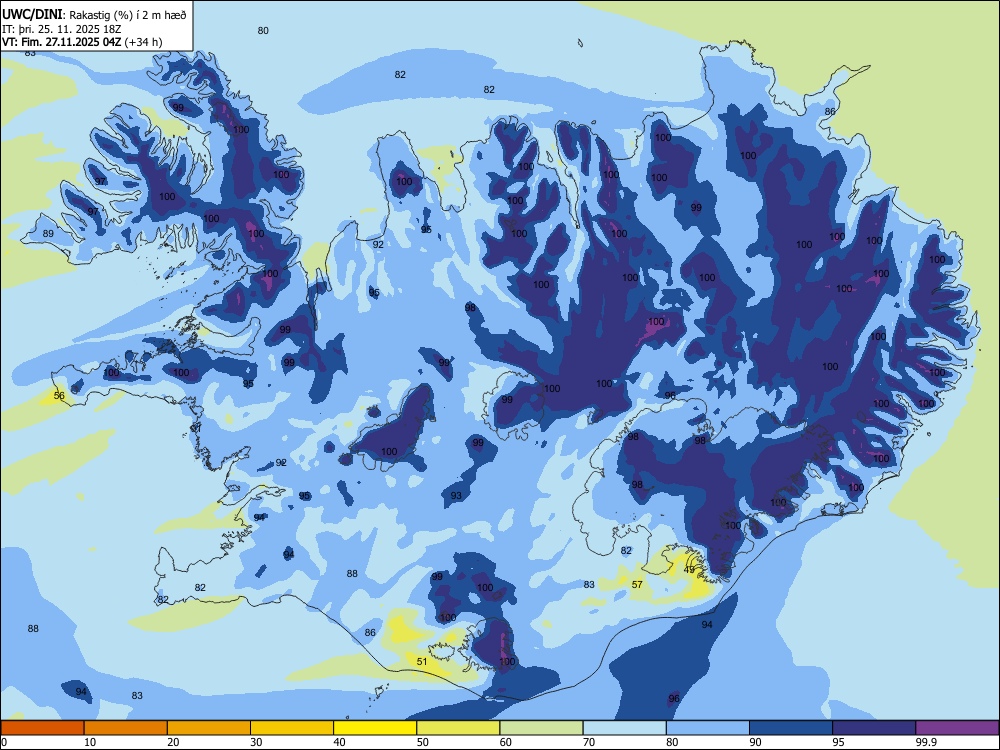Viewport: 1000px width, 750px height.
Task: Click the '70' legend scale label
Action: click(589, 742)
